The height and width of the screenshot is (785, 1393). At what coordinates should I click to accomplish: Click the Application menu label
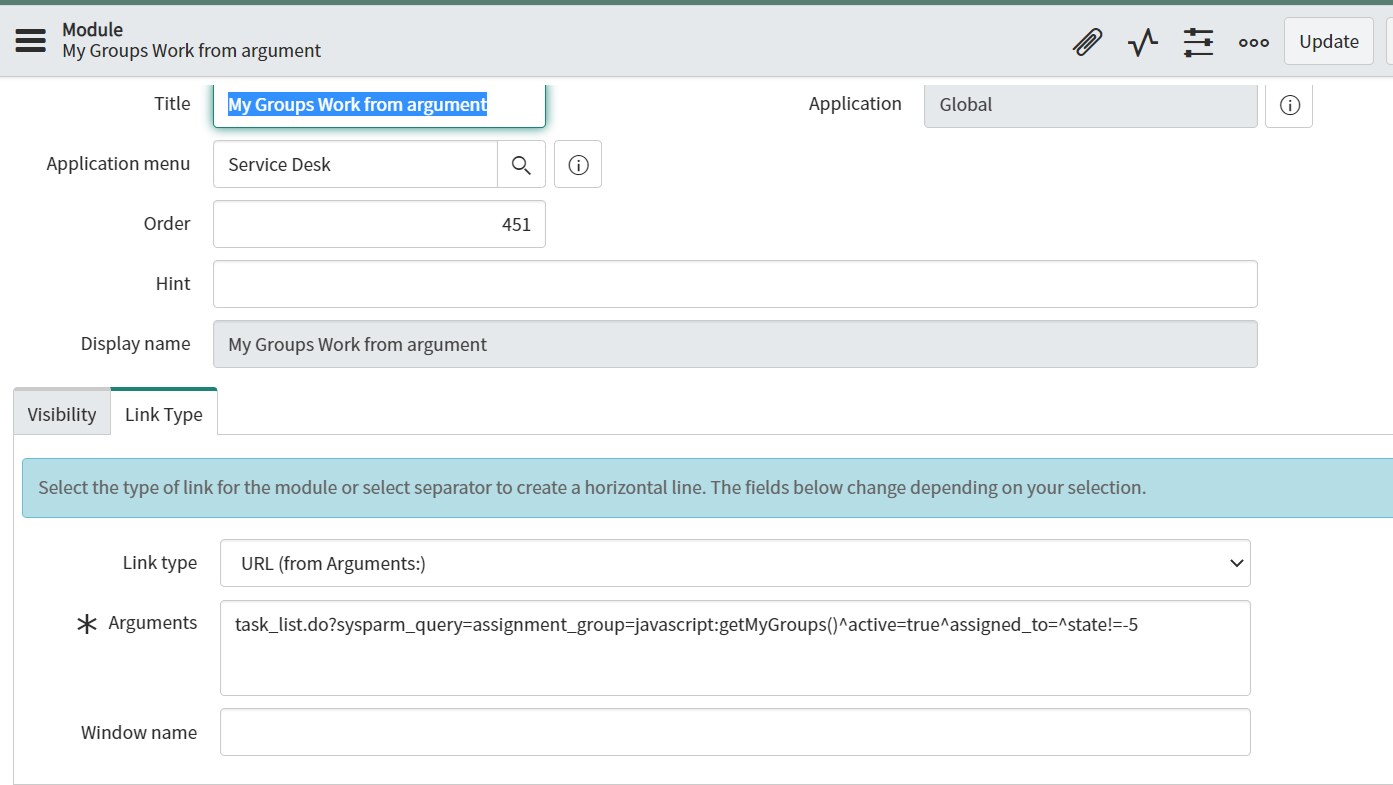118,163
